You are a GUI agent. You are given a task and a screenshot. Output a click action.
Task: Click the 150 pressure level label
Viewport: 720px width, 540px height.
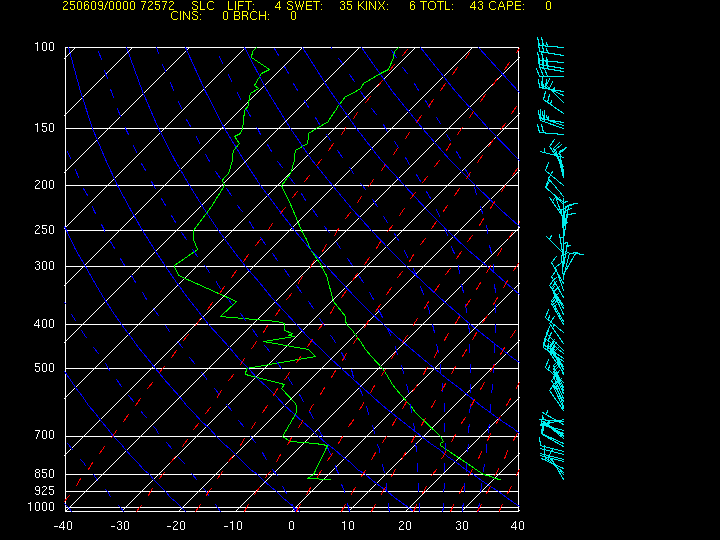pyautogui.click(x=45, y=128)
